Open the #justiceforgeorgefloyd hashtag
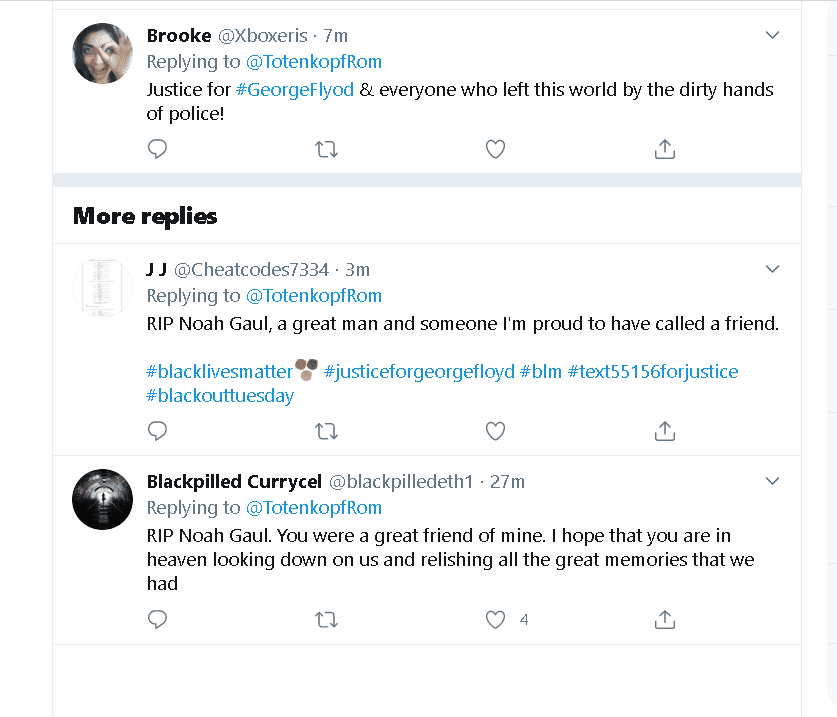The image size is (837, 717). click(x=419, y=372)
